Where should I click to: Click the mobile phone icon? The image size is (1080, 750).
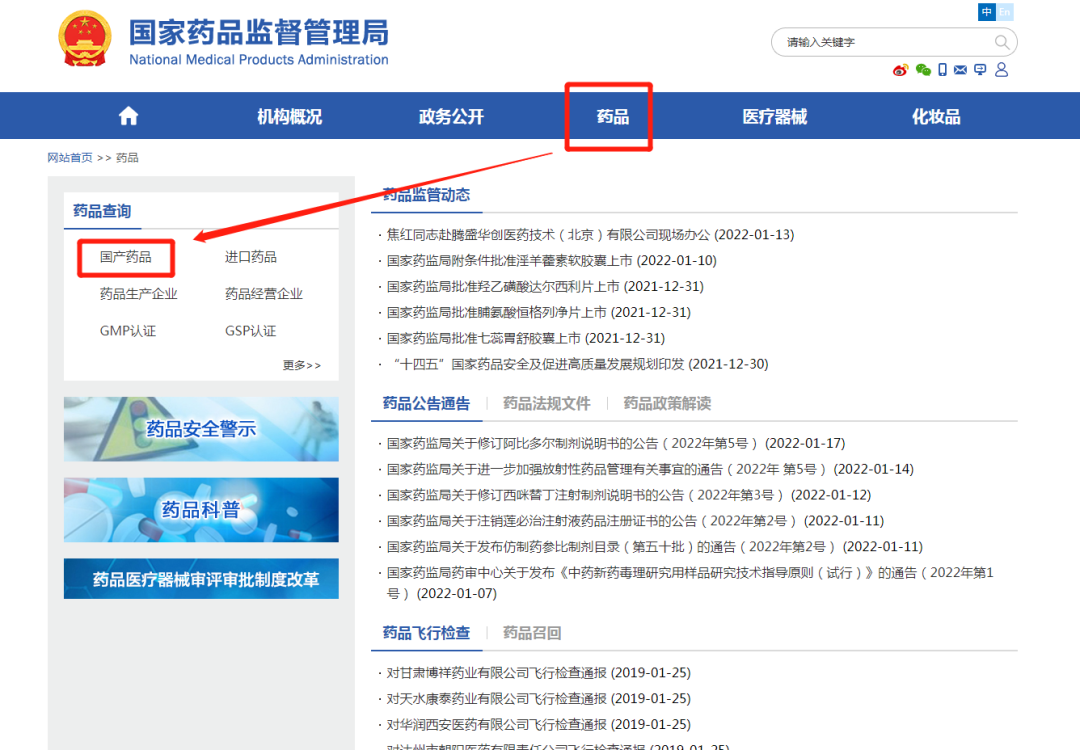point(942,70)
